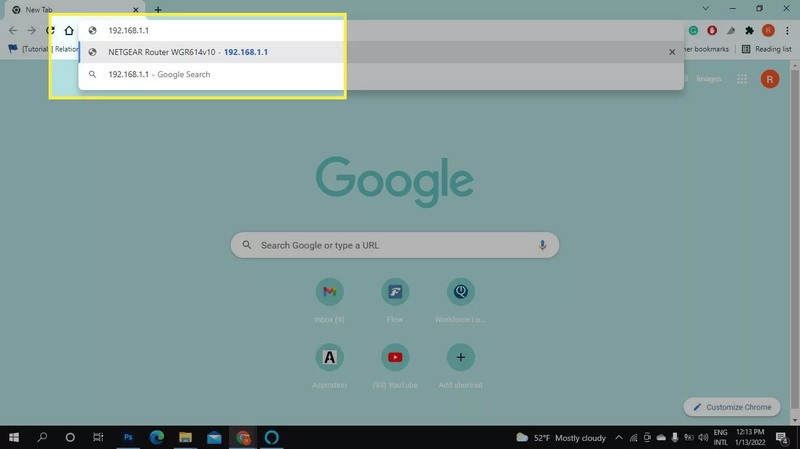Click Customize Chrome button

click(732, 407)
